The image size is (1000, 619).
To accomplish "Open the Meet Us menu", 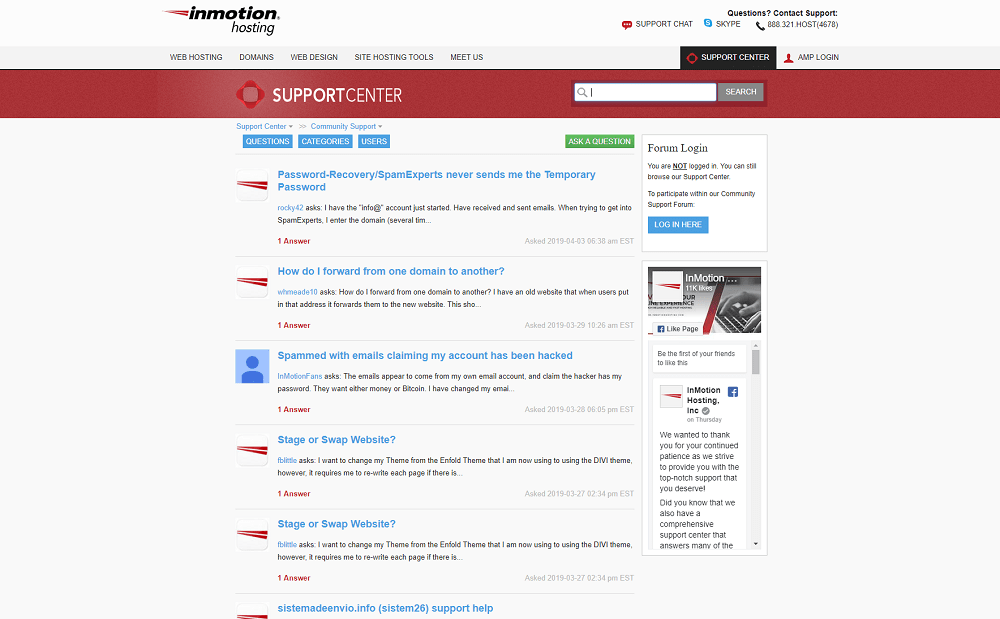I will click(x=466, y=57).
